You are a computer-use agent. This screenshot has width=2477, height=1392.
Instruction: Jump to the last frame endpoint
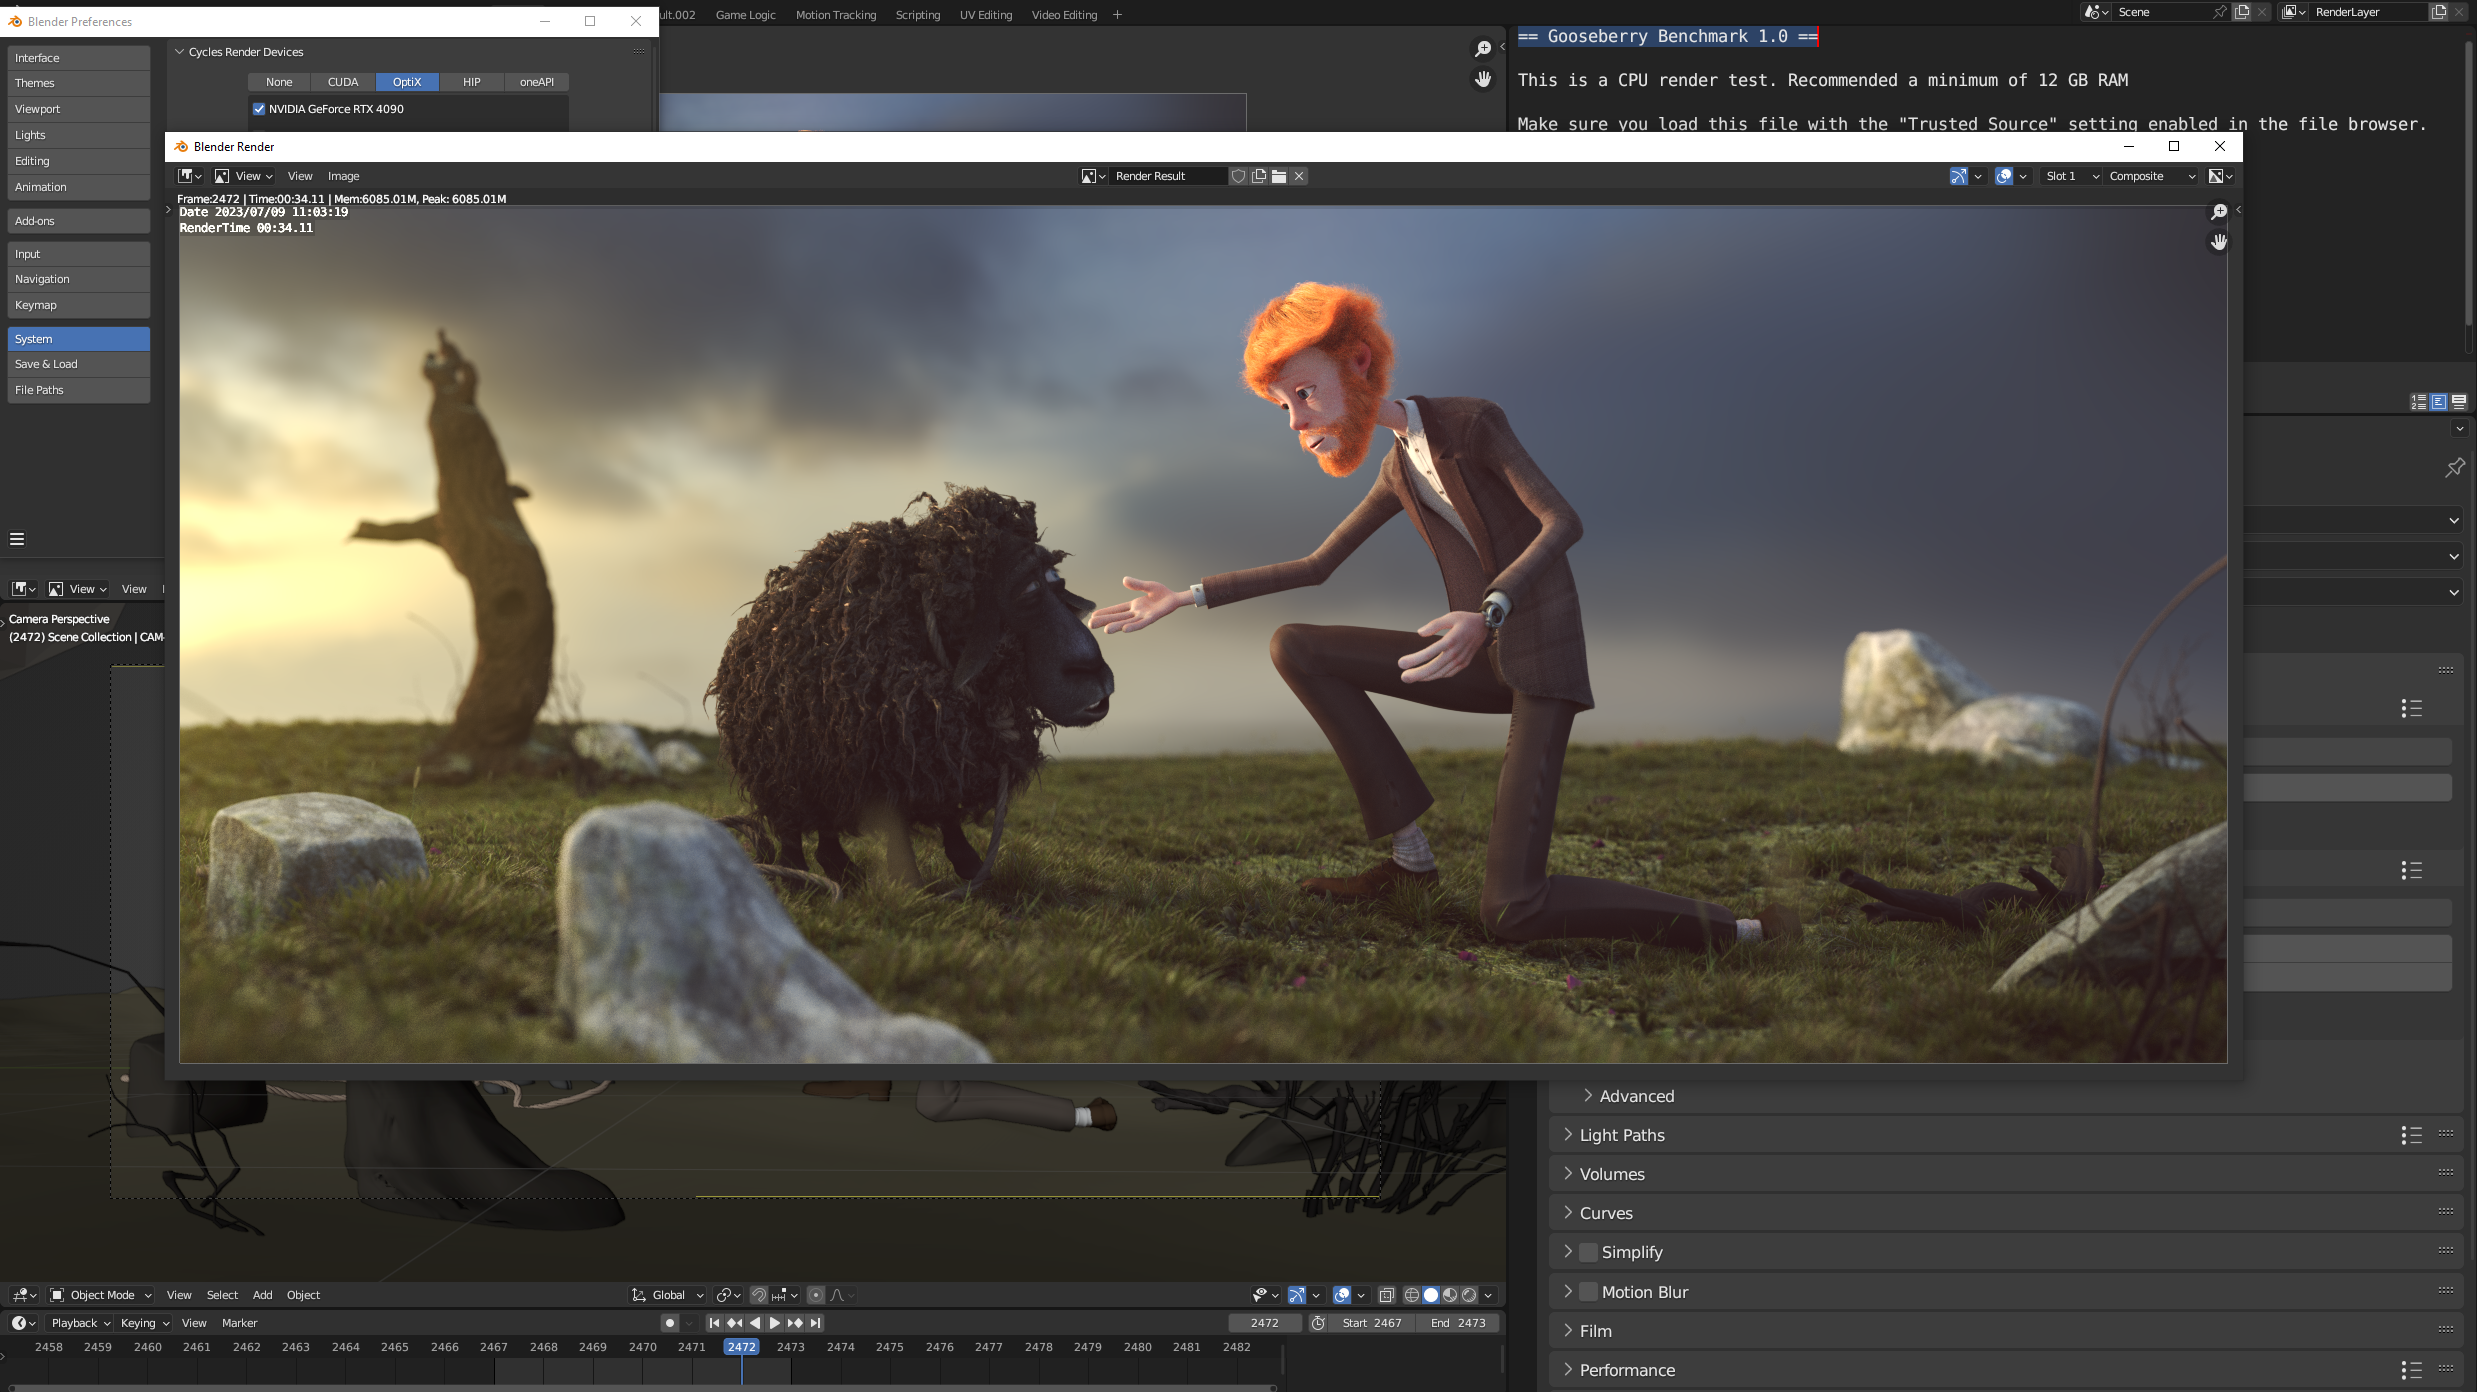click(x=816, y=1323)
